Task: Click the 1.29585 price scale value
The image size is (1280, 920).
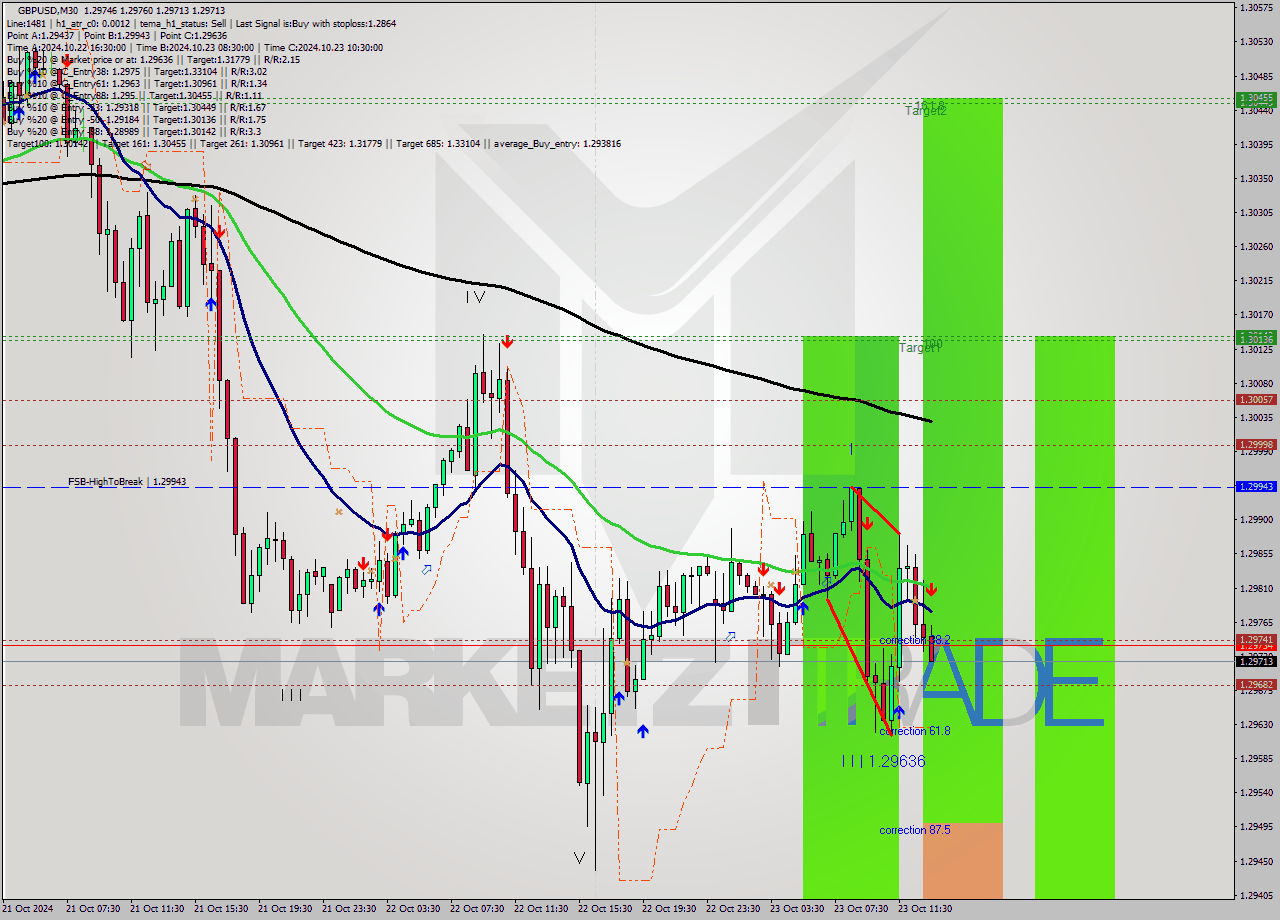Action: 1256,758
